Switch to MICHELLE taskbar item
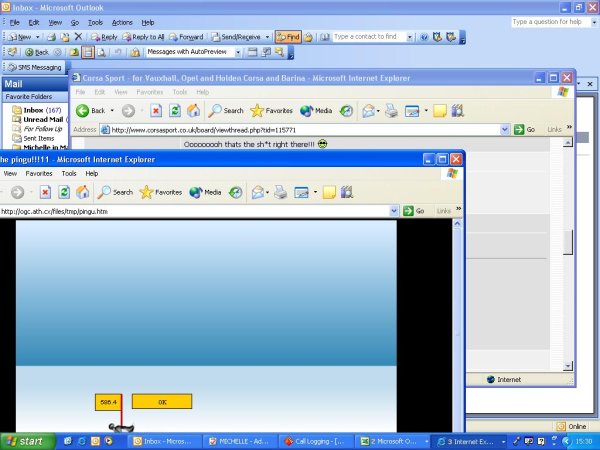Screen dimensions: 600x450 [240, 442]
